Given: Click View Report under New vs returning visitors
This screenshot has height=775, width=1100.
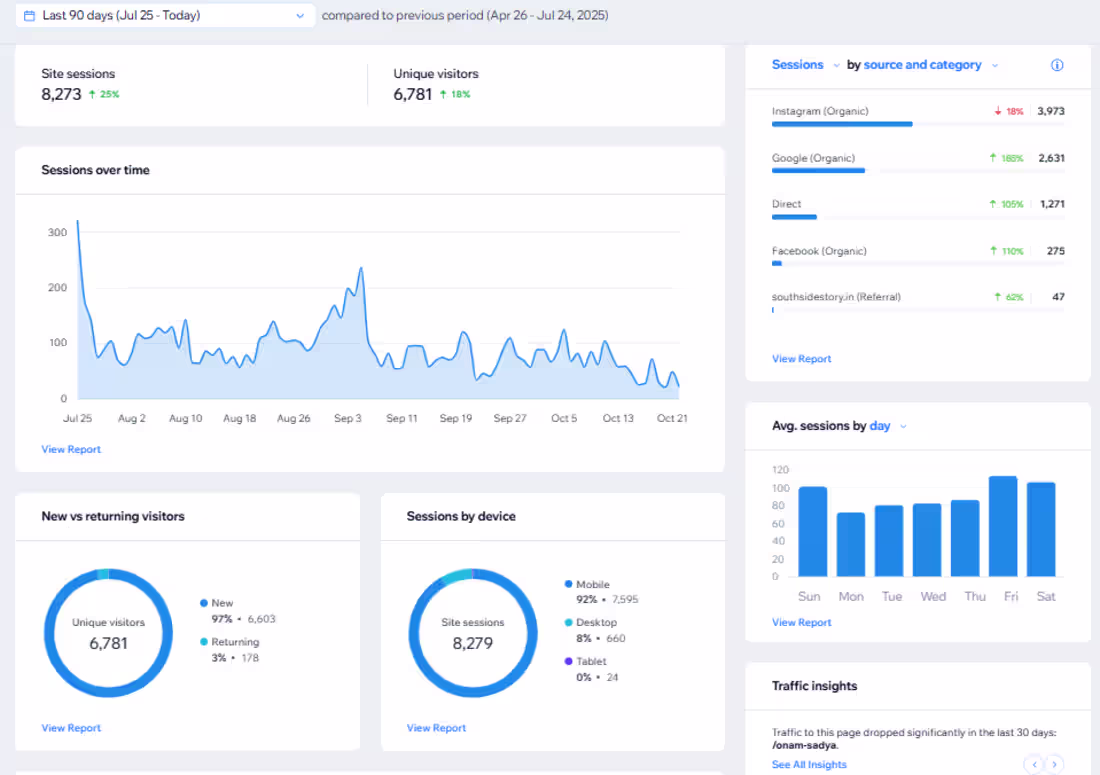Looking at the screenshot, I should pyautogui.click(x=71, y=727).
